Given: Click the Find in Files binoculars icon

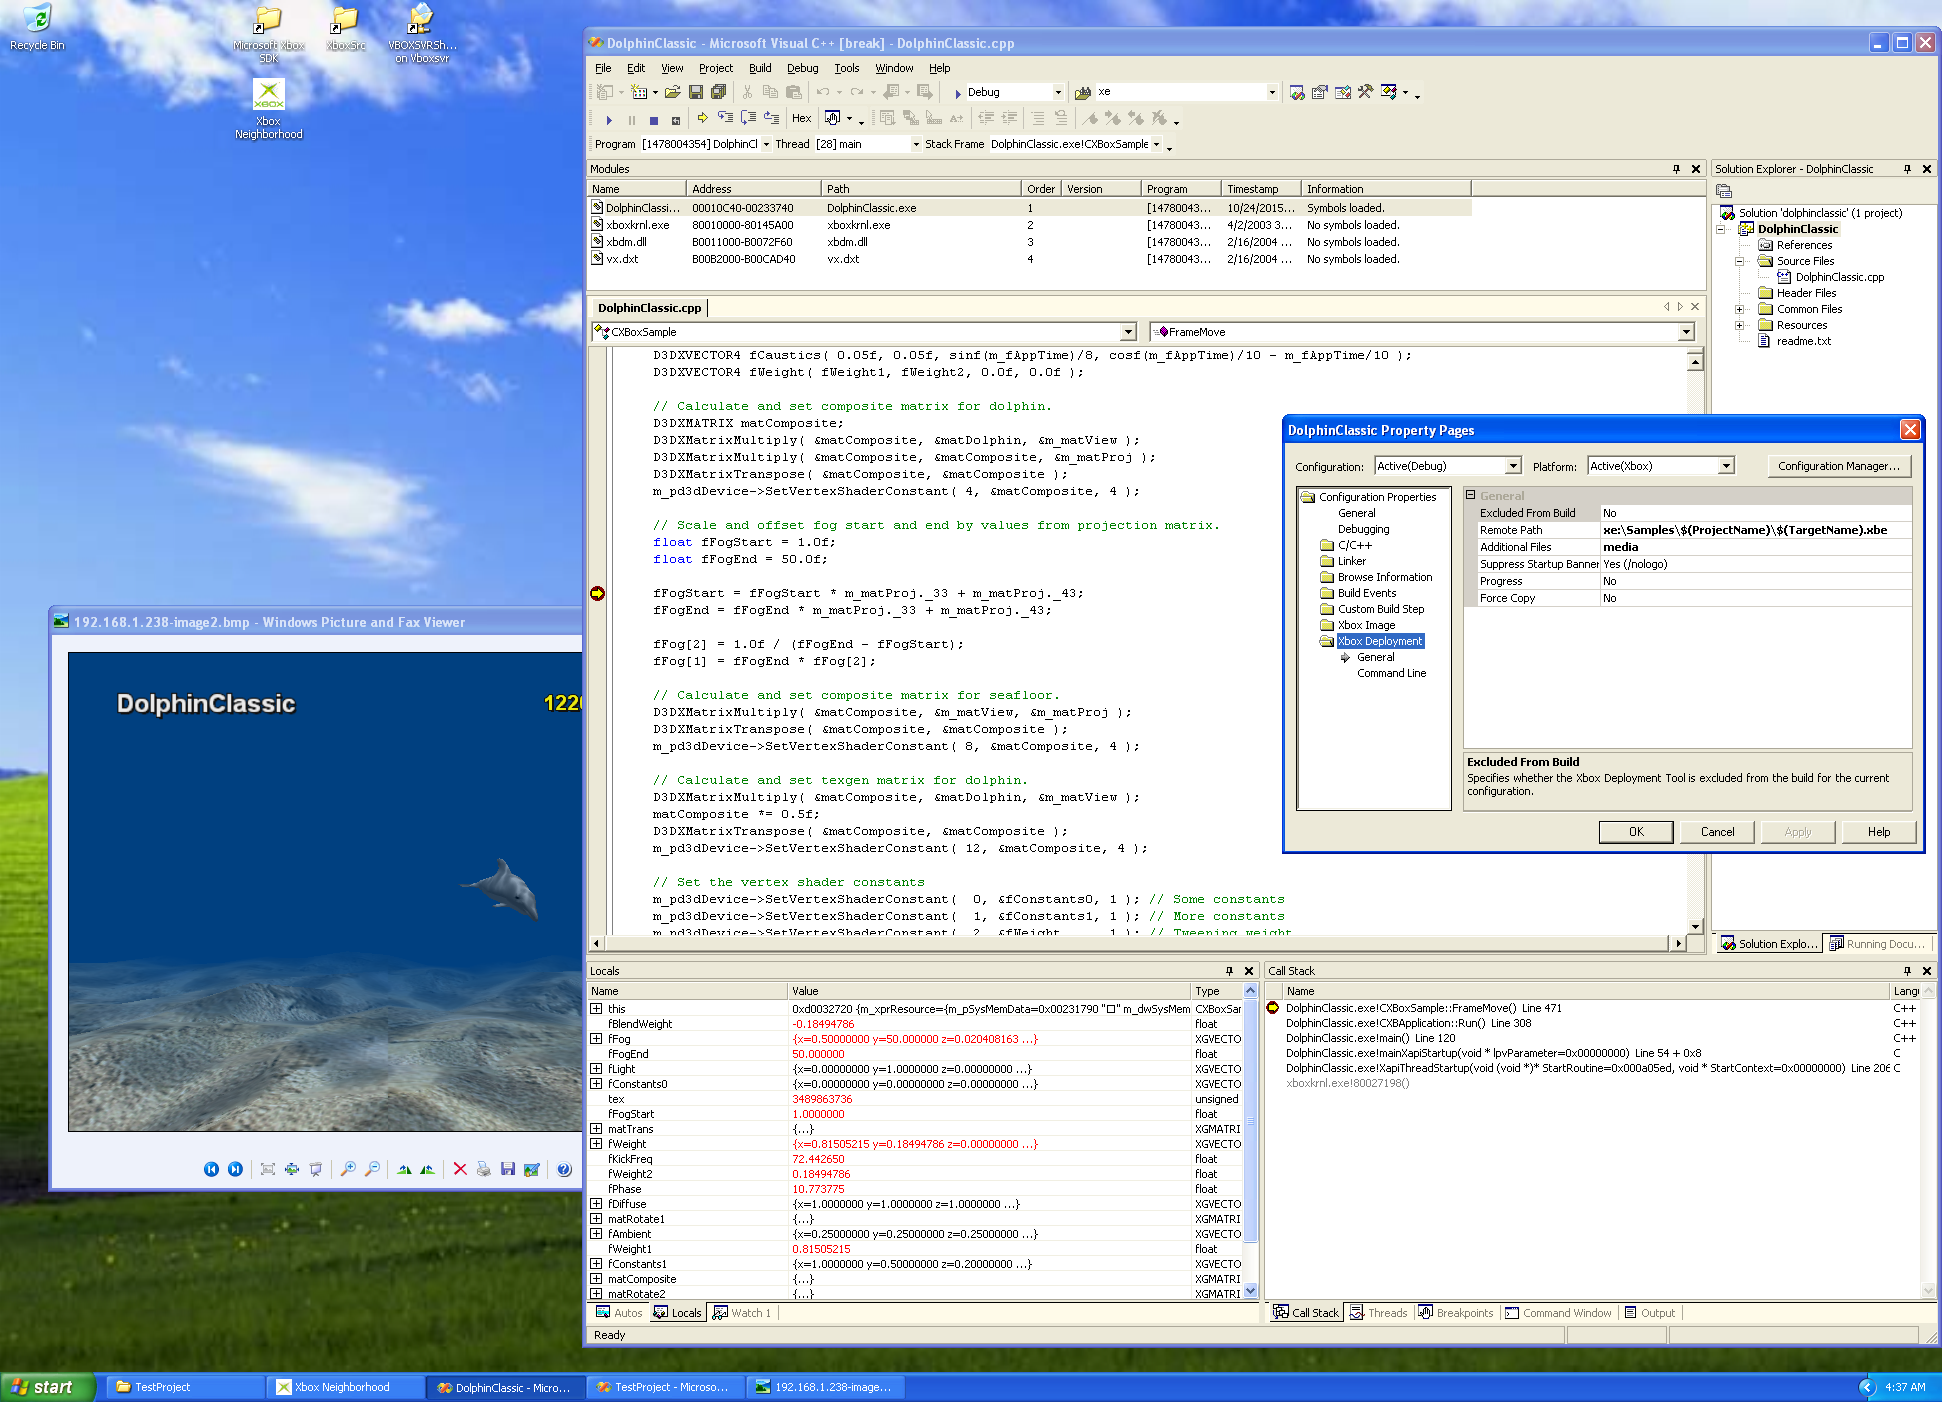Looking at the screenshot, I should tap(1082, 92).
